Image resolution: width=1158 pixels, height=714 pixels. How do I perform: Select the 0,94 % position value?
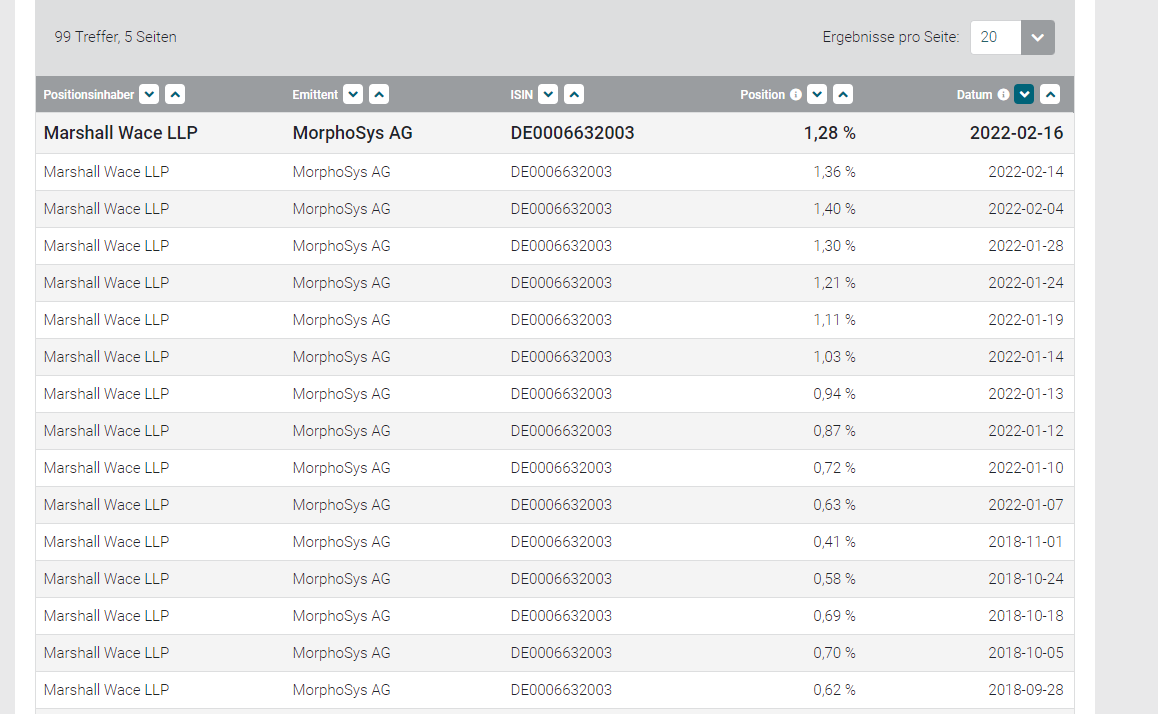(835, 394)
